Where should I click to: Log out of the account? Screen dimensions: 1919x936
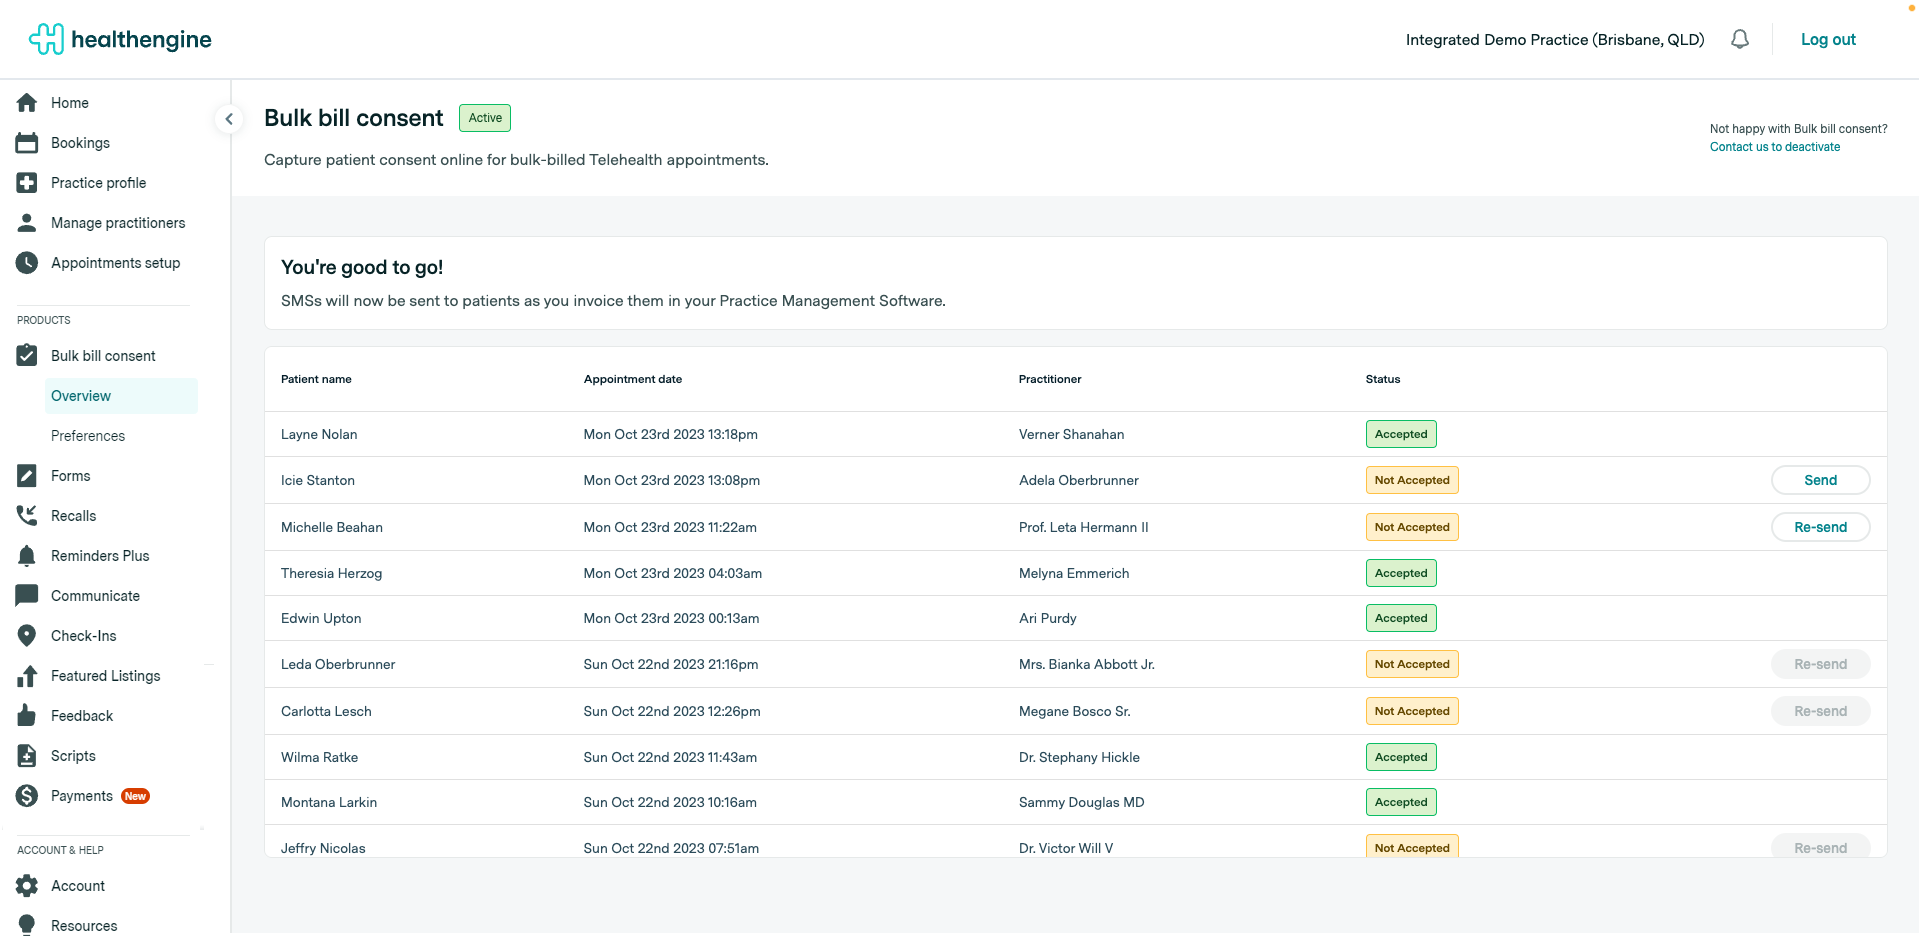coord(1828,40)
